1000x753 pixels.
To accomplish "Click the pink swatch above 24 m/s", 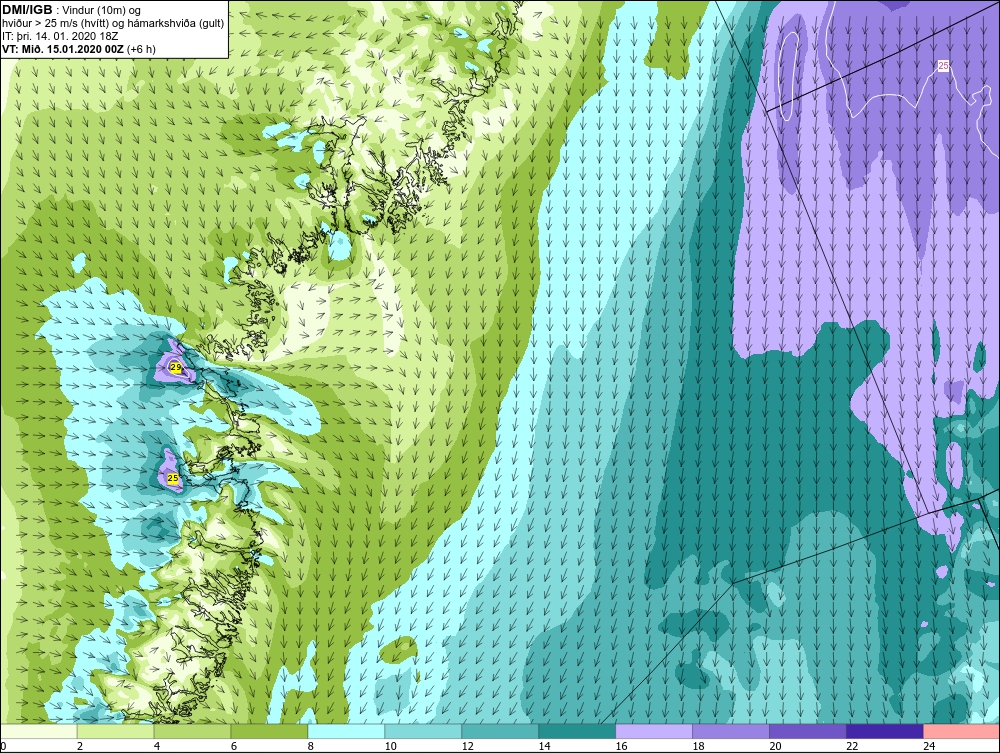I will [962, 731].
